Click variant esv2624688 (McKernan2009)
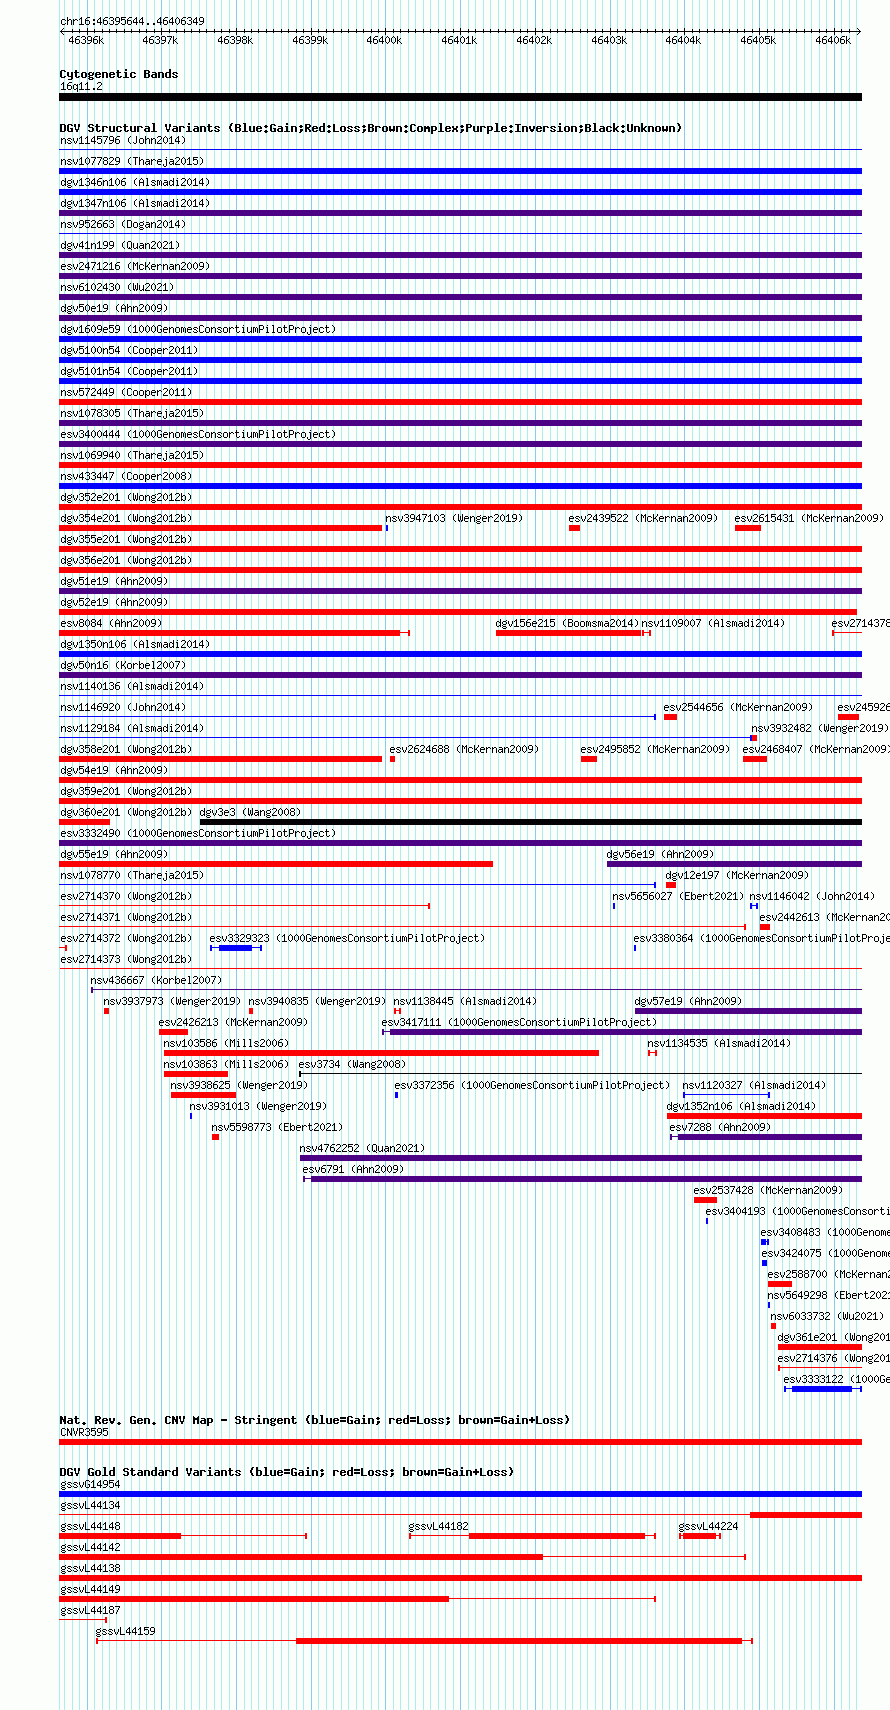Screen dimensions: 890x1710 point(464,749)
